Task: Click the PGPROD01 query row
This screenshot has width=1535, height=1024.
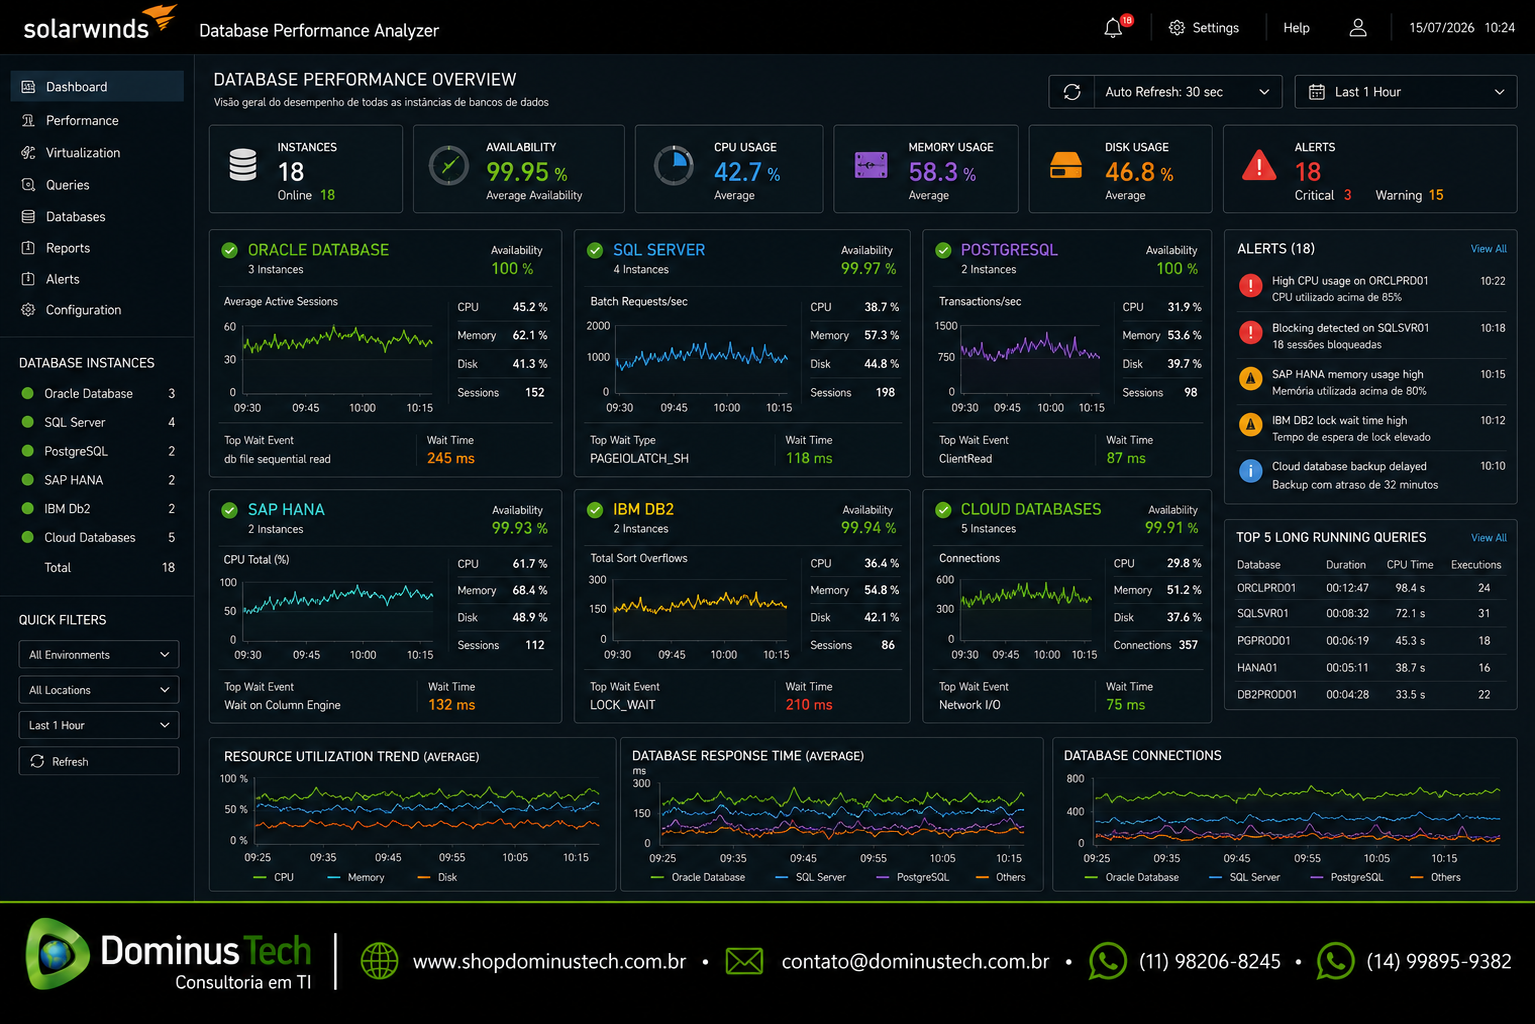Action: [x=1370, y=641]
